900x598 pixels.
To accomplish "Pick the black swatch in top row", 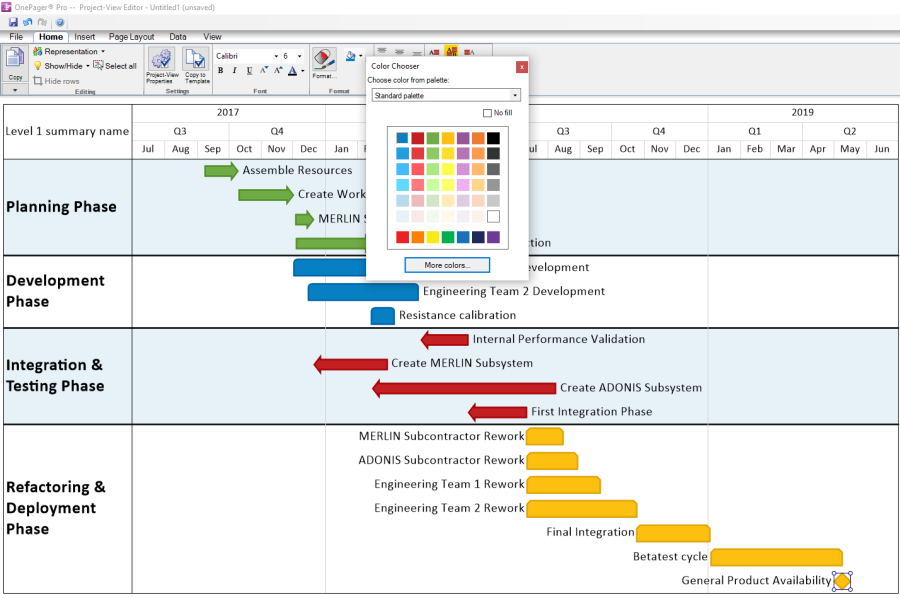I will [493, 138].
